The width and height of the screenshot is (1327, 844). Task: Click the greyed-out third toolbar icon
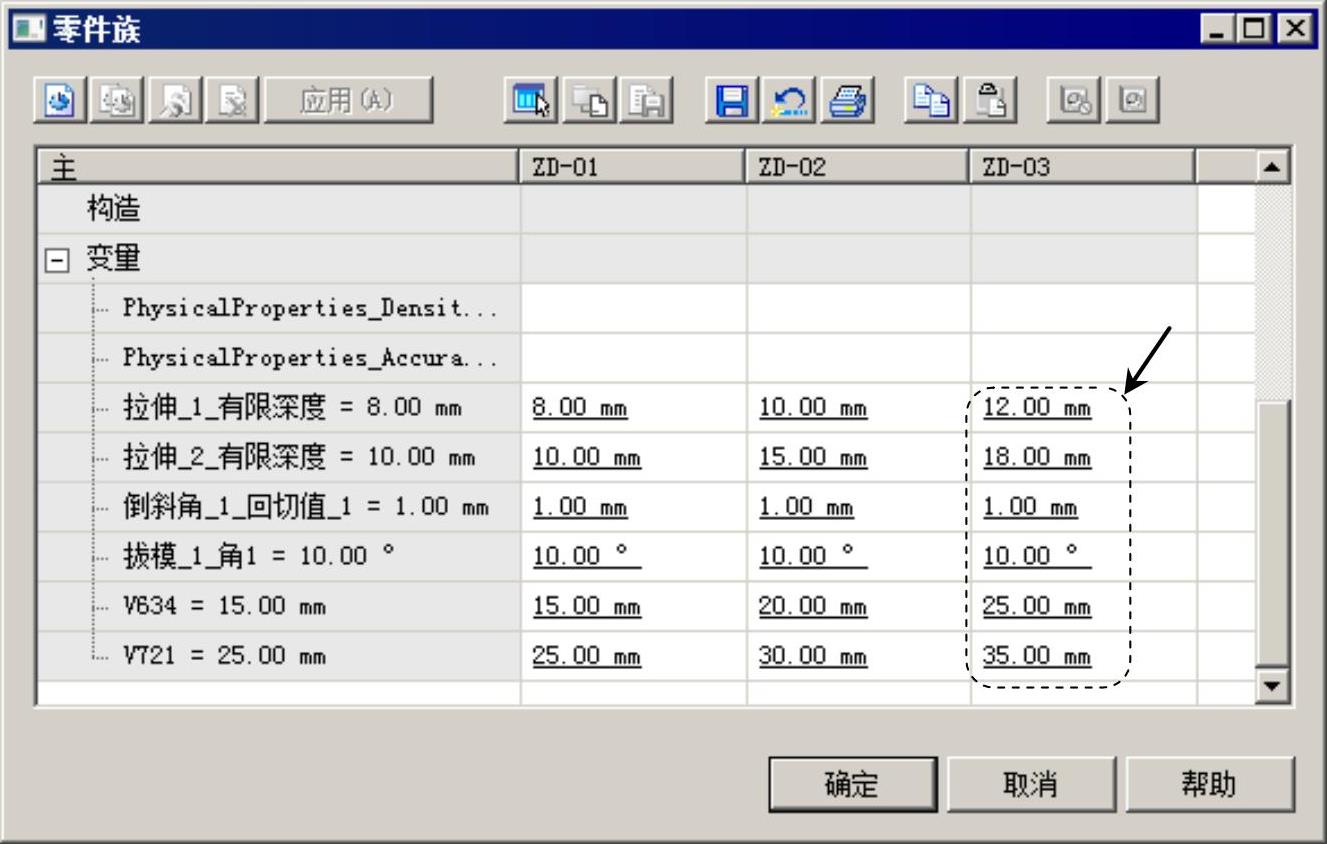click(x=176, y=101)
